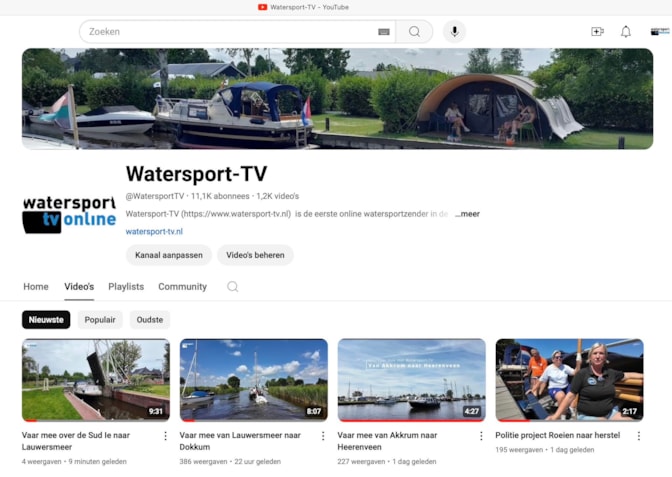Screen dimensions: 672x477
Task: Click the create video icon
Action: [597, 32]
